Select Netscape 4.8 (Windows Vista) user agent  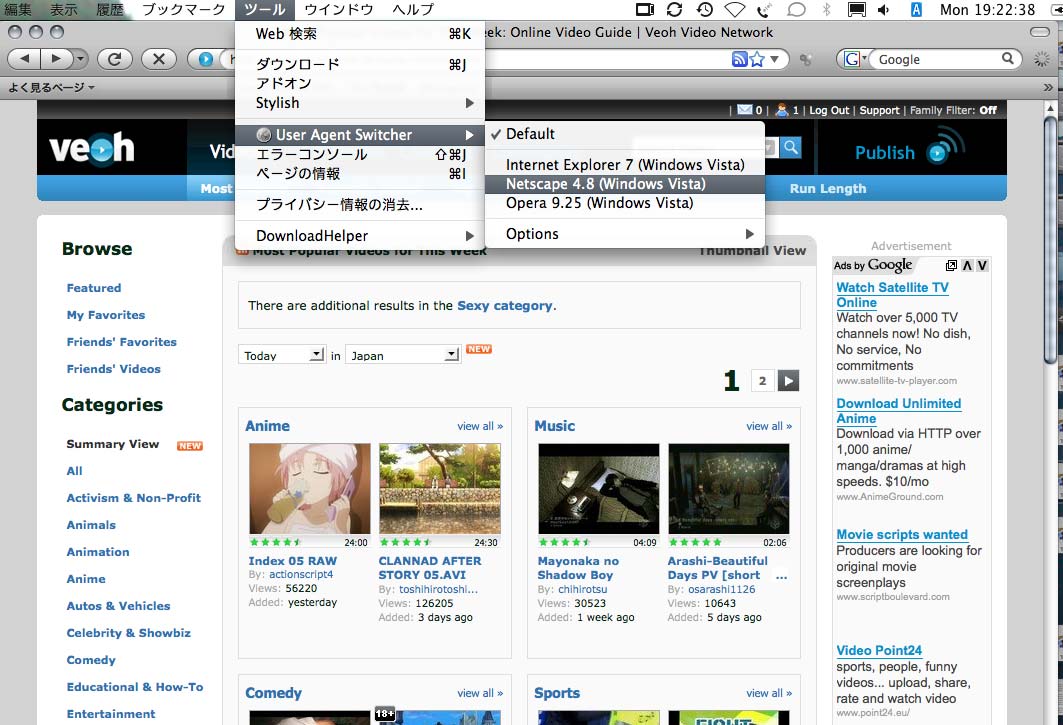coord(624,184)
